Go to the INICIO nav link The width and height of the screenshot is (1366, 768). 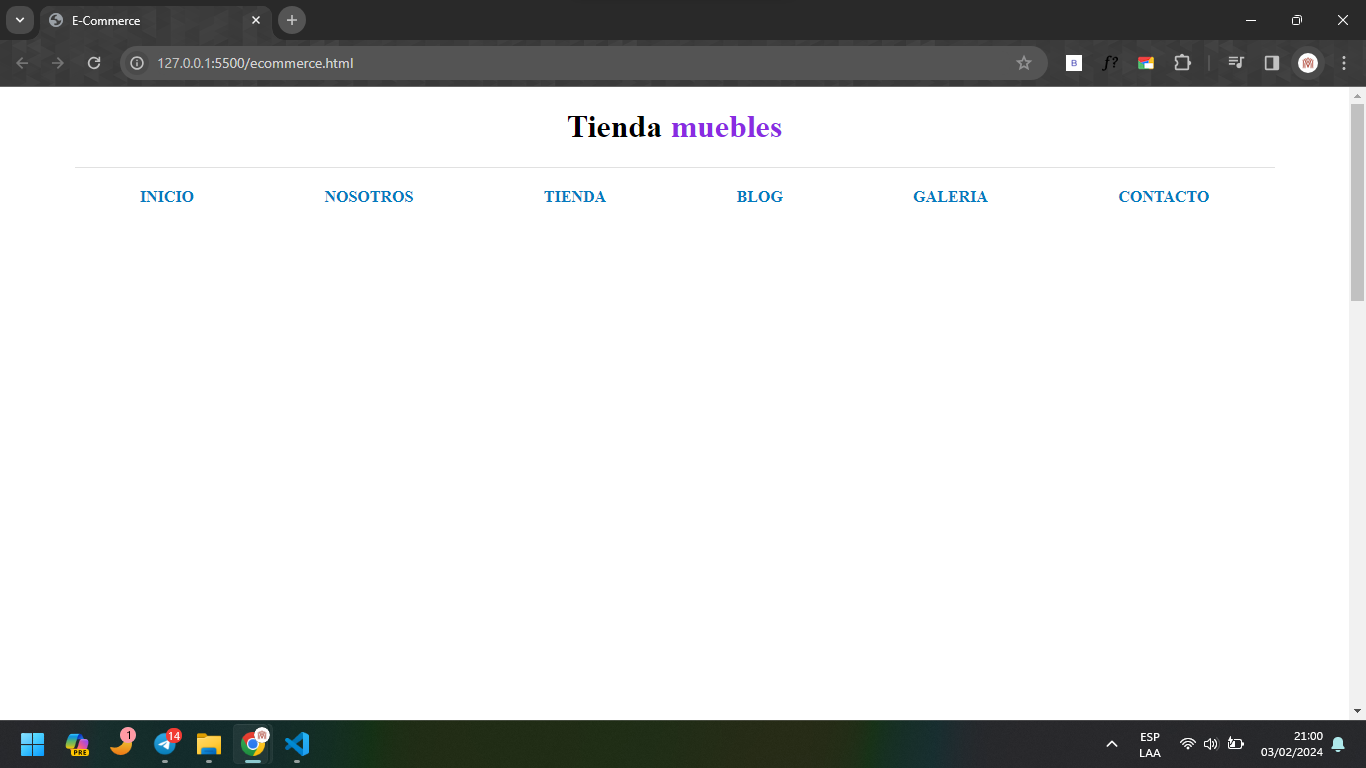pos(167,197)
